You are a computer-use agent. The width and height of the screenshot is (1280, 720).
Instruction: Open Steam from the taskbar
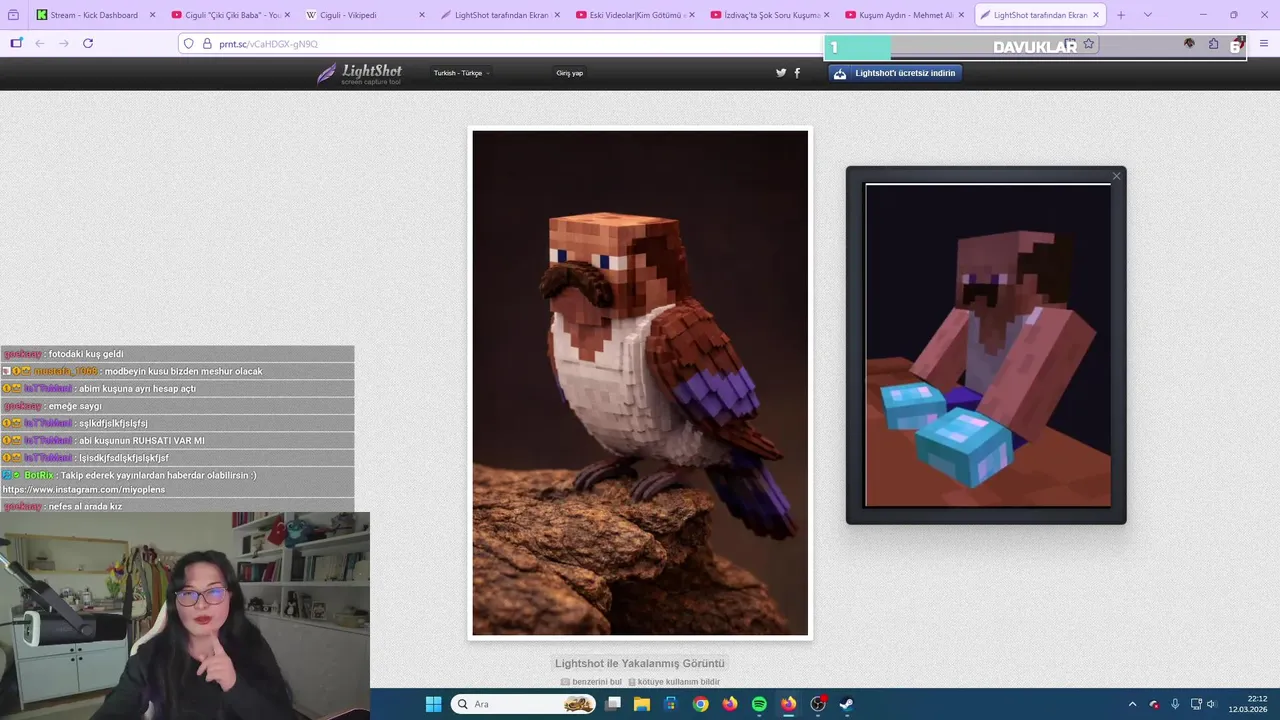847,704
